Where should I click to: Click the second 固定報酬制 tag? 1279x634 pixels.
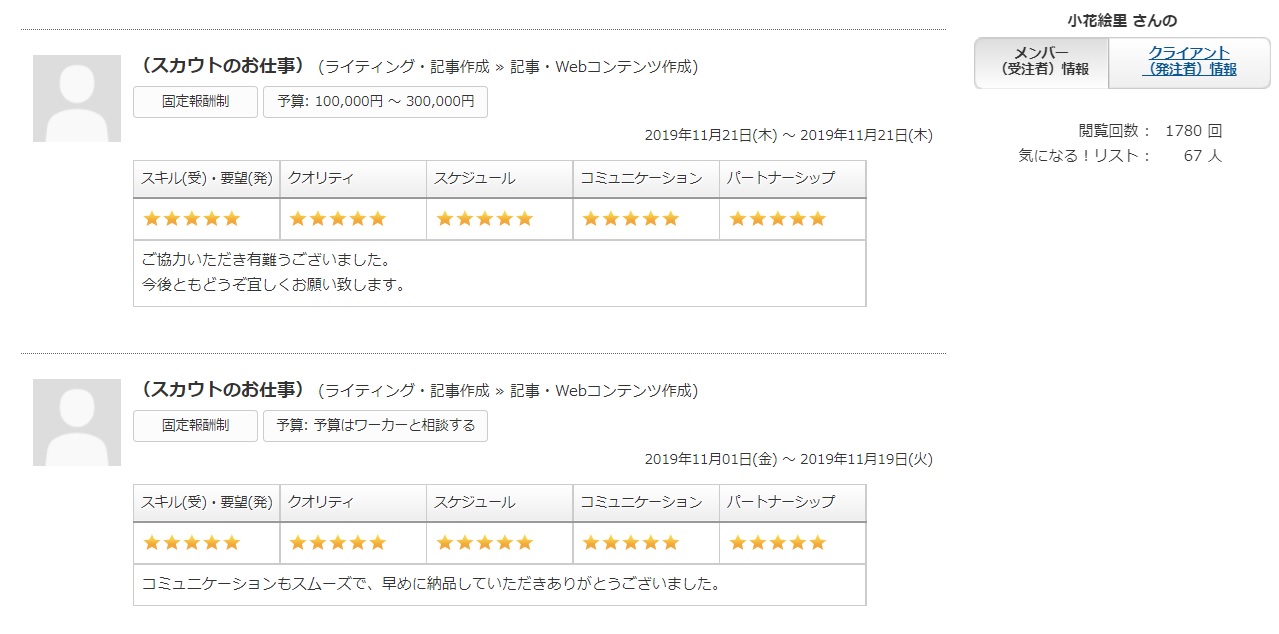click(195, 426)
